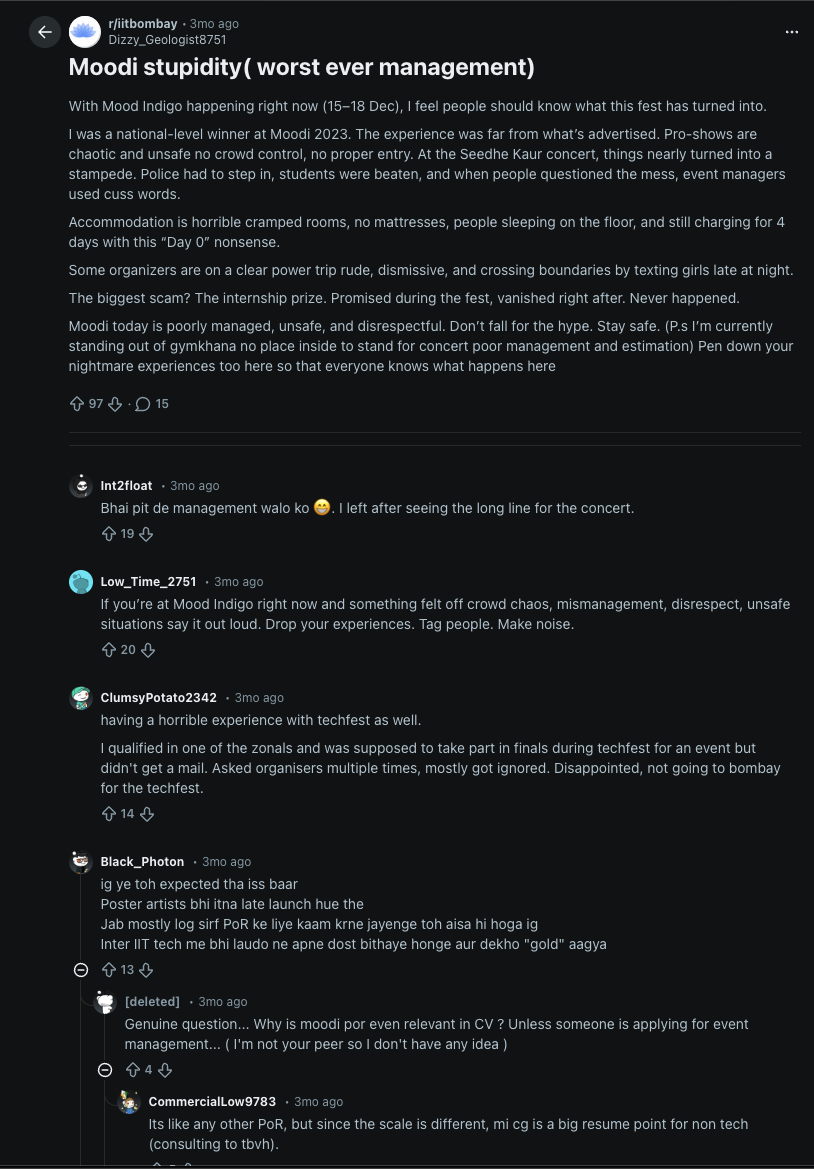Visit Int2float's user profile
This screenshot has width=814, height=1169.
click(126, 486)
